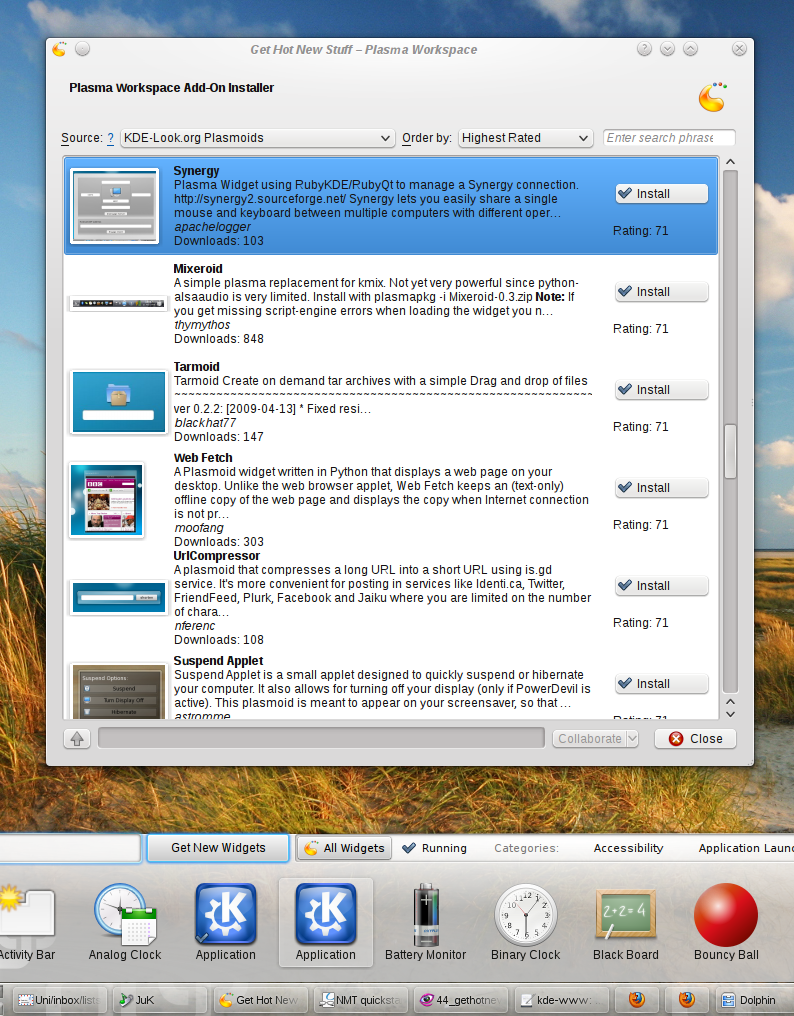Choose the Binary Clock widget icon
The width and height of the screenshot is (794, 1016).
[x=526, y=914]
